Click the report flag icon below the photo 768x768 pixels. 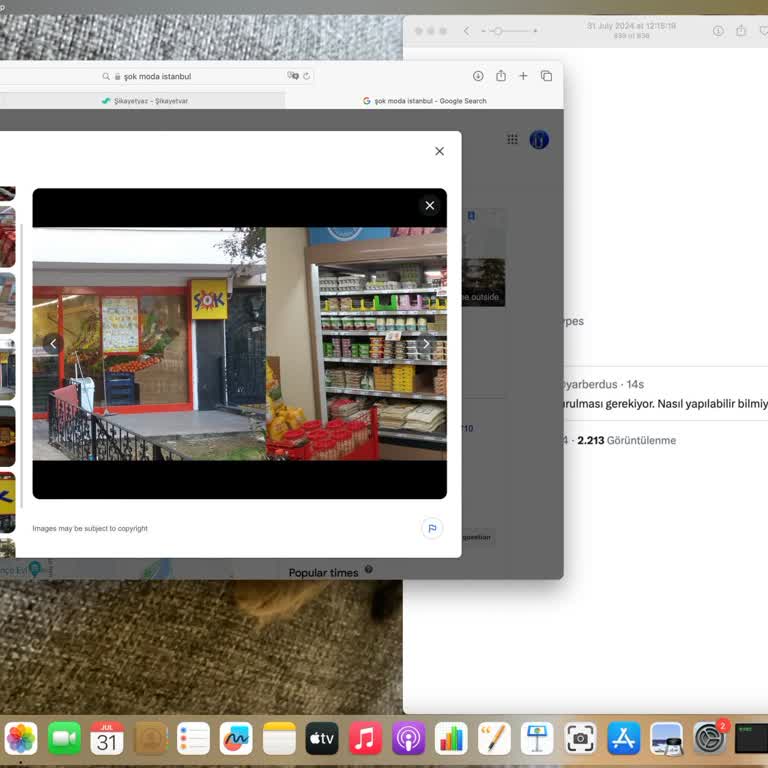432,528
